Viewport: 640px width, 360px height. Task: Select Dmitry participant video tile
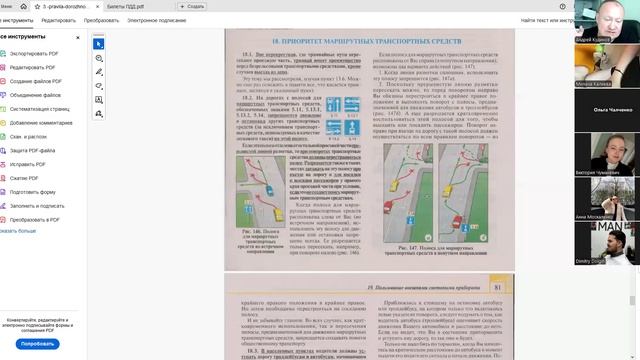coord(607,243)
